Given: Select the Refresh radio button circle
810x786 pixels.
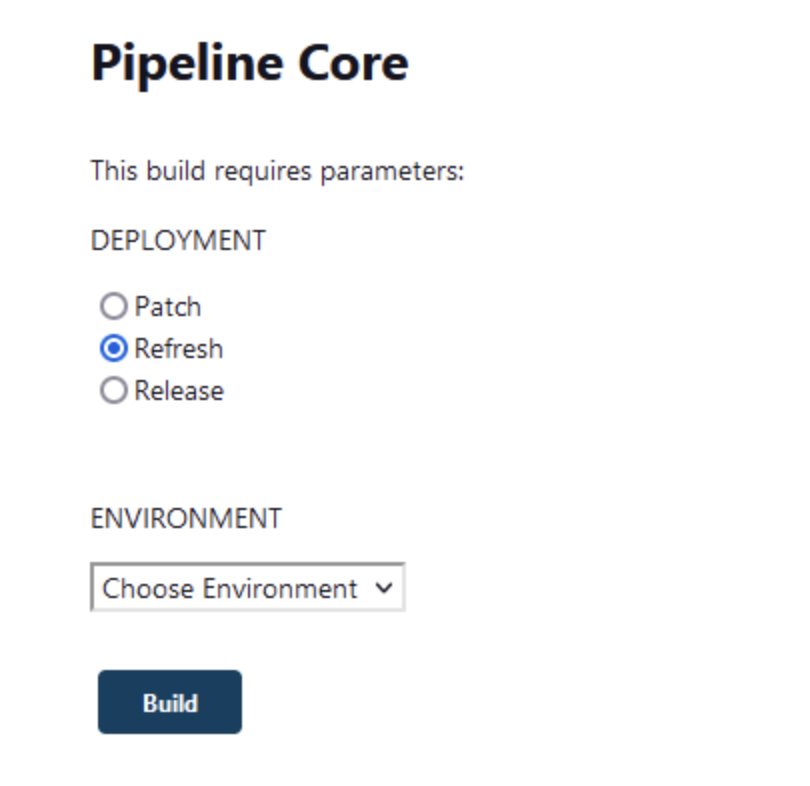Looking at the screenshot, I should [114, 348].
